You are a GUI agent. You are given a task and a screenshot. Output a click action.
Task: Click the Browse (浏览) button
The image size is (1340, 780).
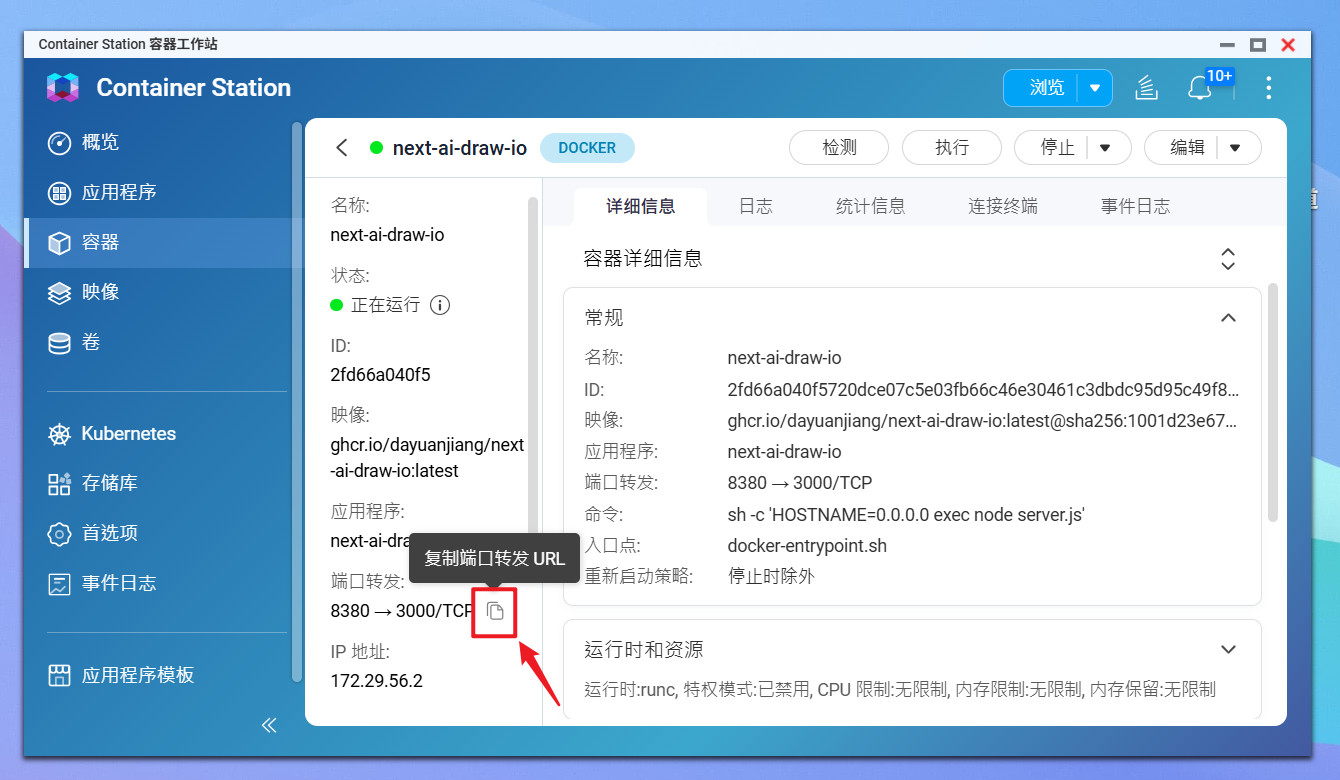(1041, 88)
